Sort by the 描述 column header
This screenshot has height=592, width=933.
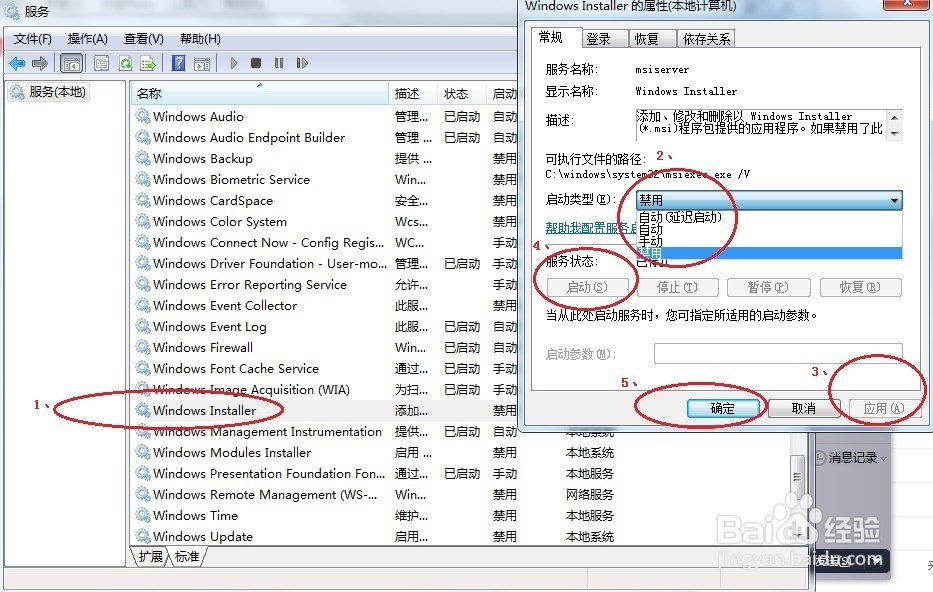coord(413,93)
